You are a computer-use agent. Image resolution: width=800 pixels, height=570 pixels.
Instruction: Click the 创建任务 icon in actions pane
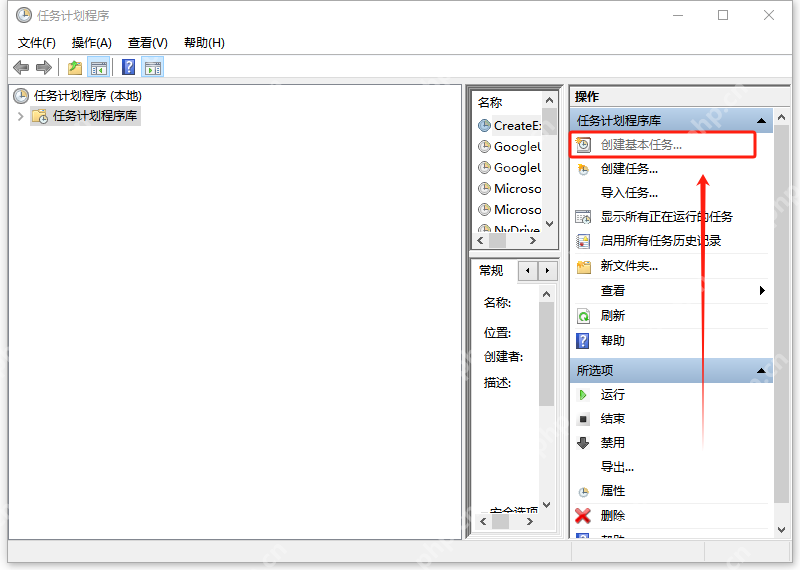click(583, 169)
